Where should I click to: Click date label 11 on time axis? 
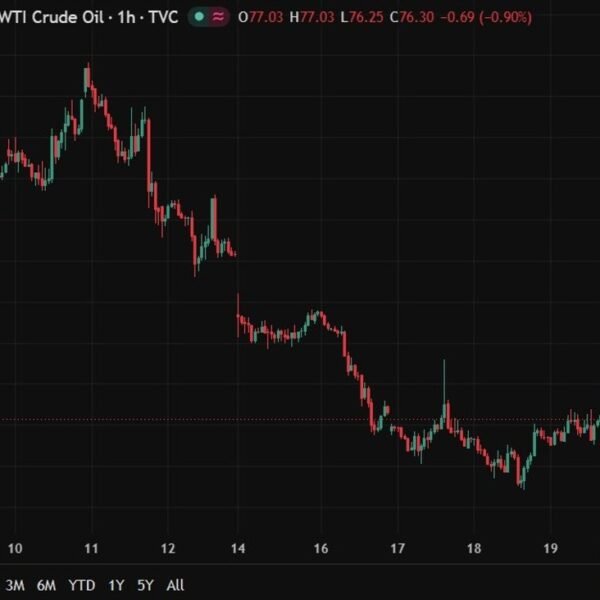(91, 548)
